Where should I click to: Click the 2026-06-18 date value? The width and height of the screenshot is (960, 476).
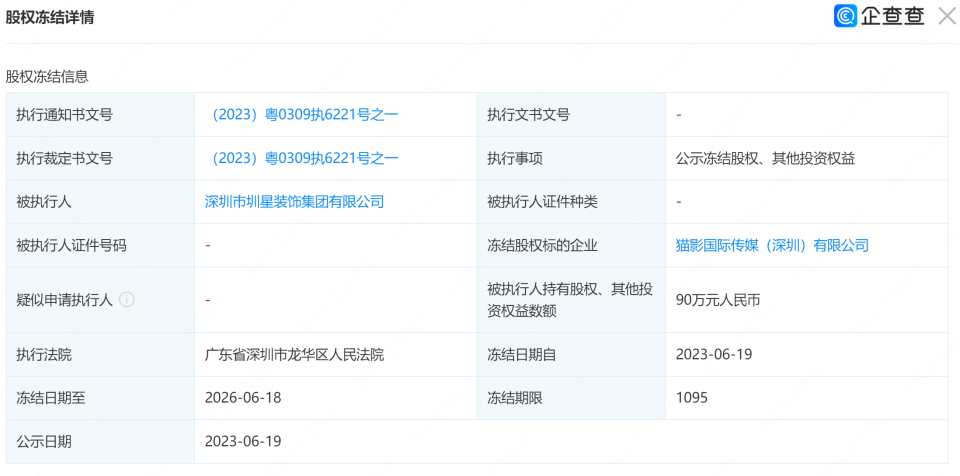[x=243, y=398]
